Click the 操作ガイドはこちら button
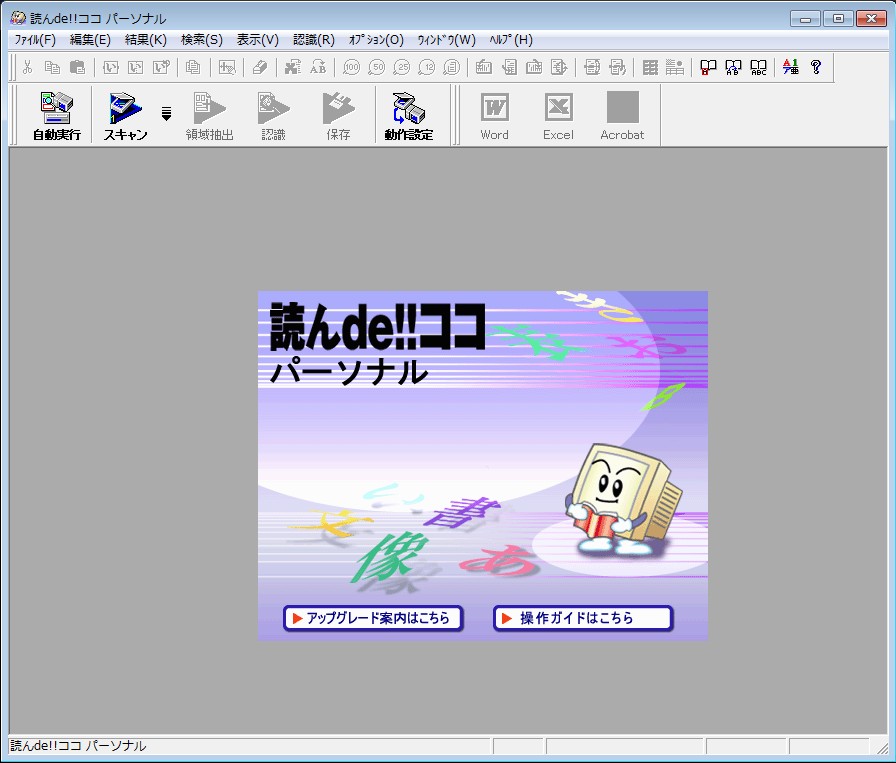This screenshot has height=763, width=896. pyautogui.click(x=582, y=618)
